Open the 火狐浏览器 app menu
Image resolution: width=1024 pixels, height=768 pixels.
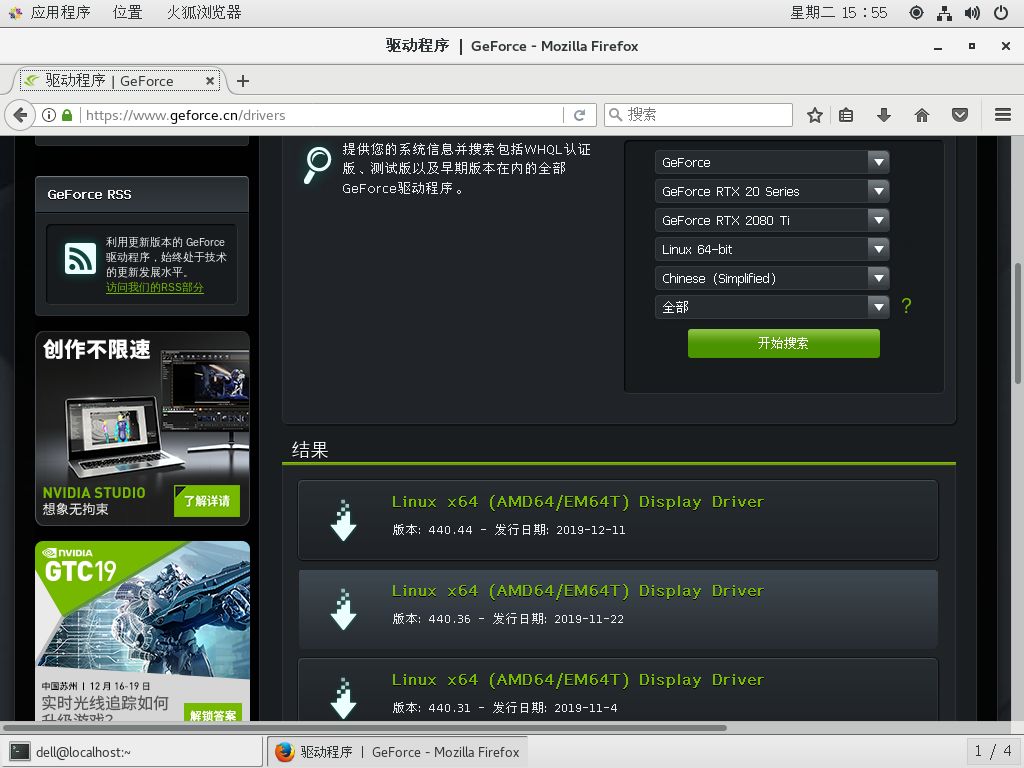point(204,12)
